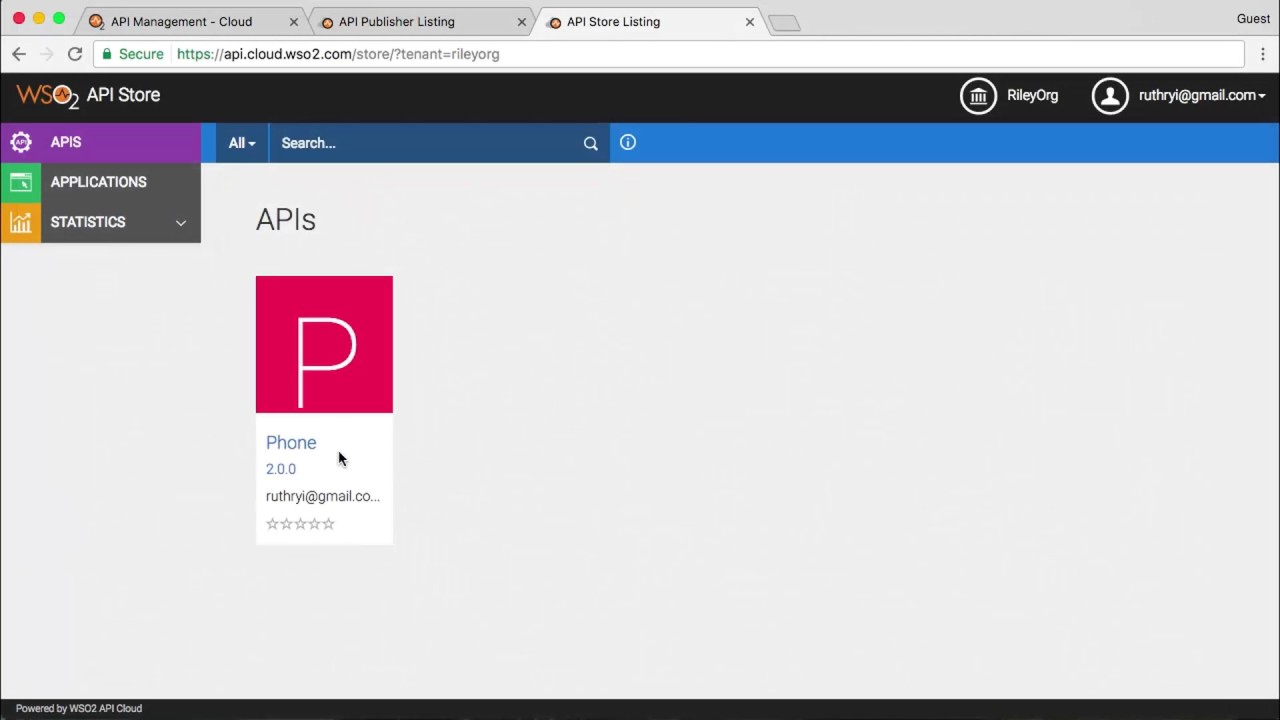Click the WSO2 API Store logo
The height and width of the screenshot is (720, 1280).
pyautogui.click(x=88, y=96)
